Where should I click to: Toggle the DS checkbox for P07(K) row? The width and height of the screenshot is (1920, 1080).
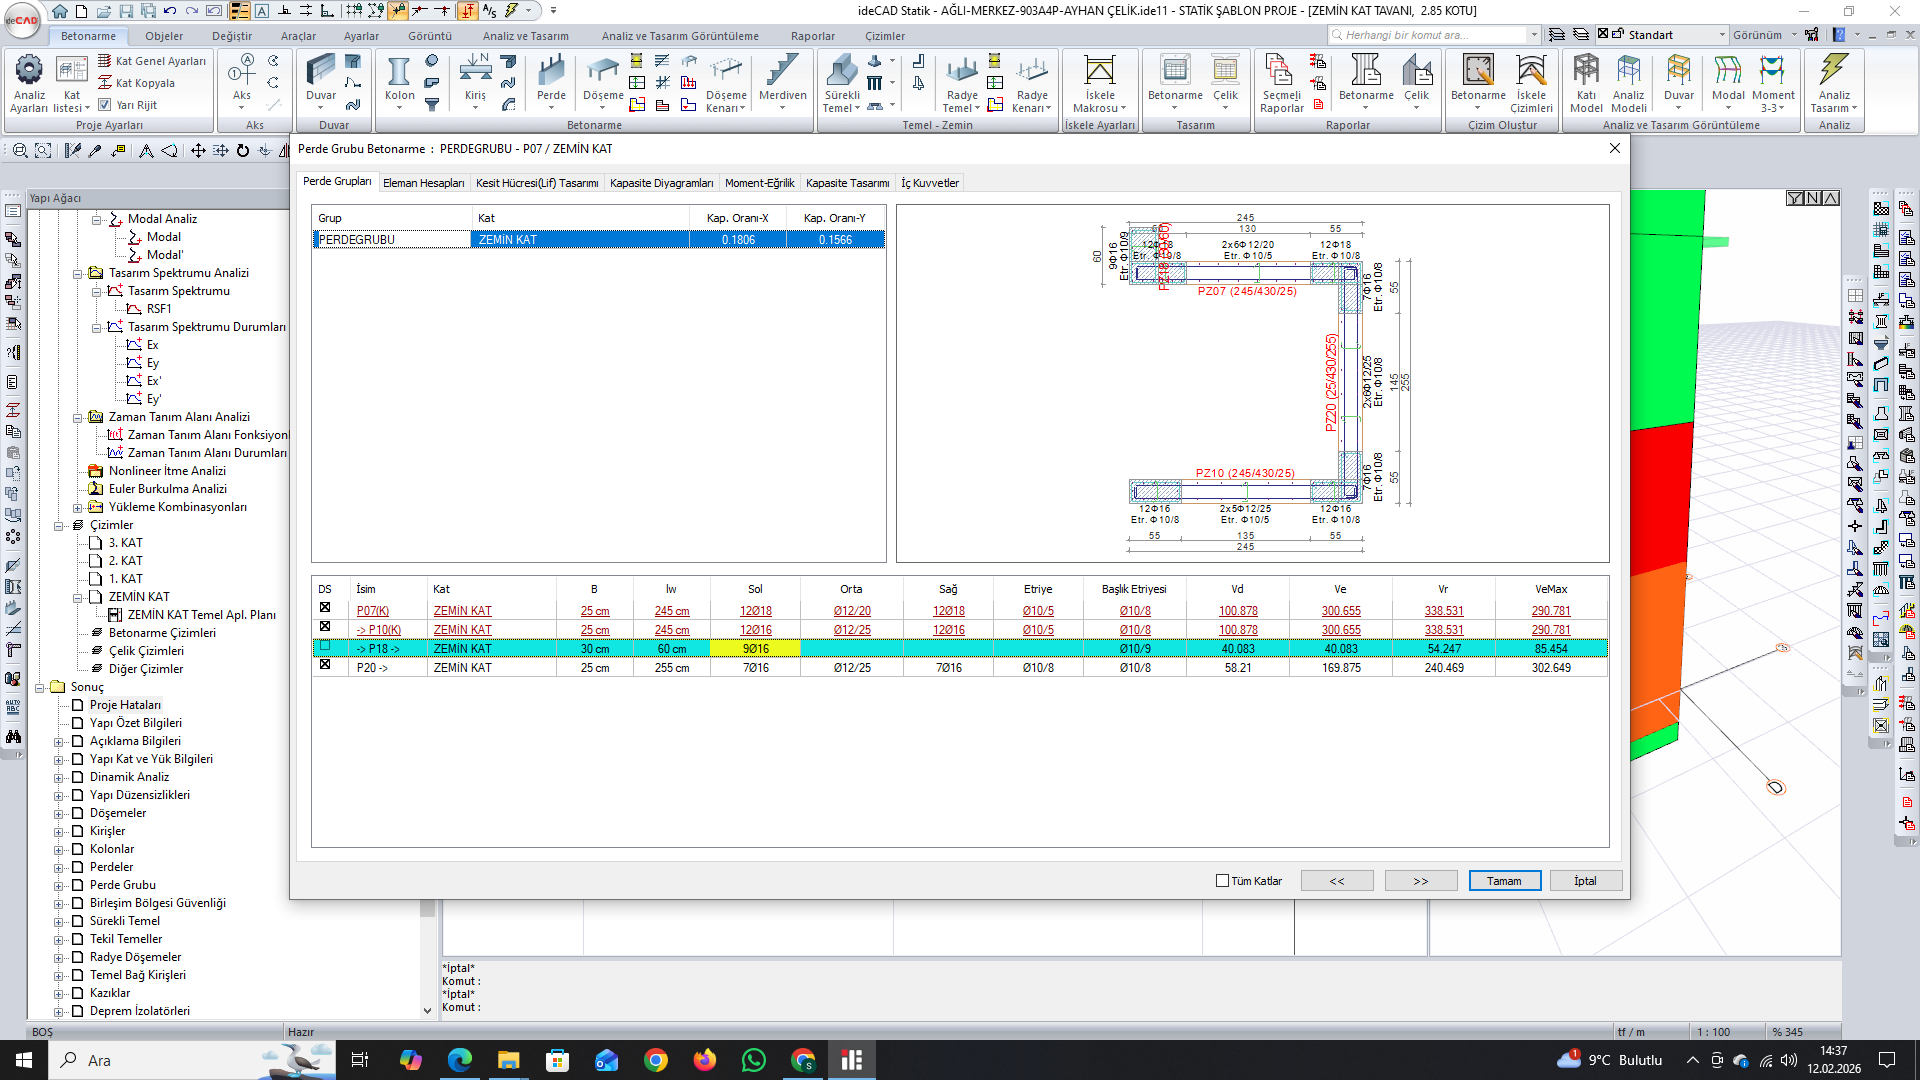tap(325, 608)
